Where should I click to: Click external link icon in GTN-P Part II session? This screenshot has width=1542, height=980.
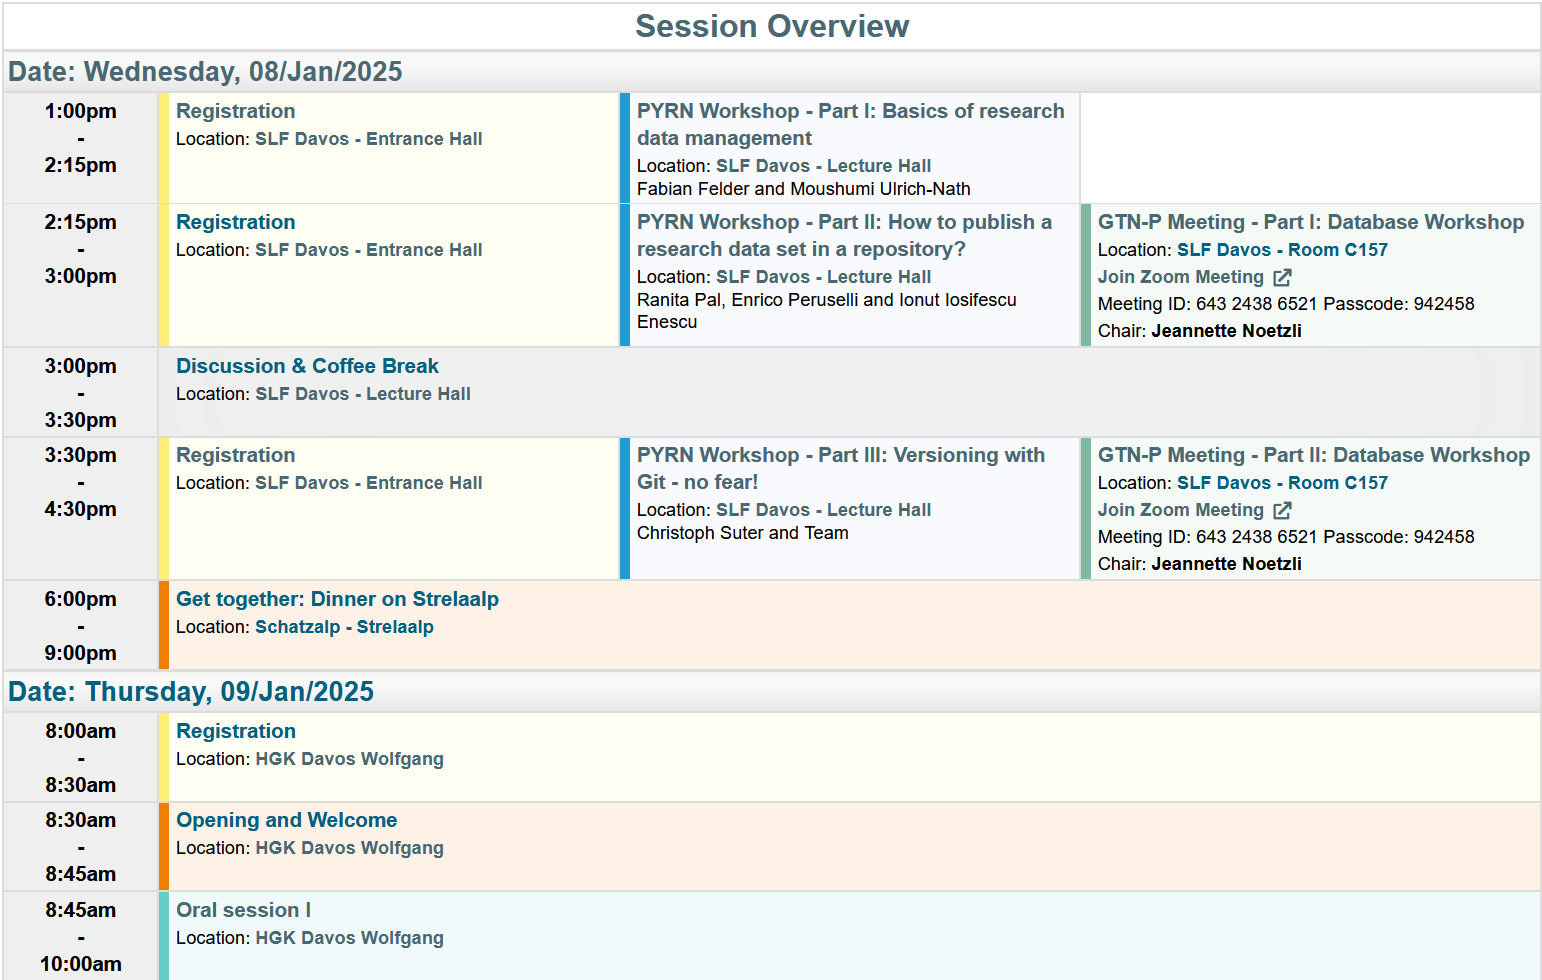click(1282, 511)
